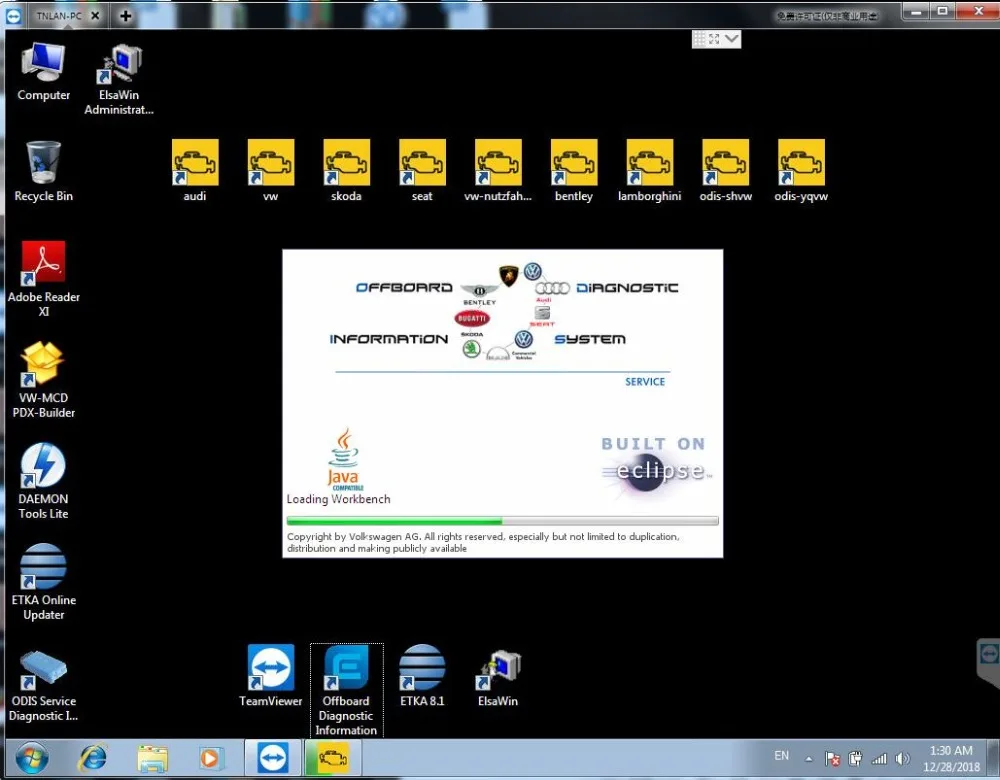Image resolution: width=1000 pixels, height=780 pixels.
Task: Launch Internet Explorer from taskbar
Action: [x=93, y=758]
